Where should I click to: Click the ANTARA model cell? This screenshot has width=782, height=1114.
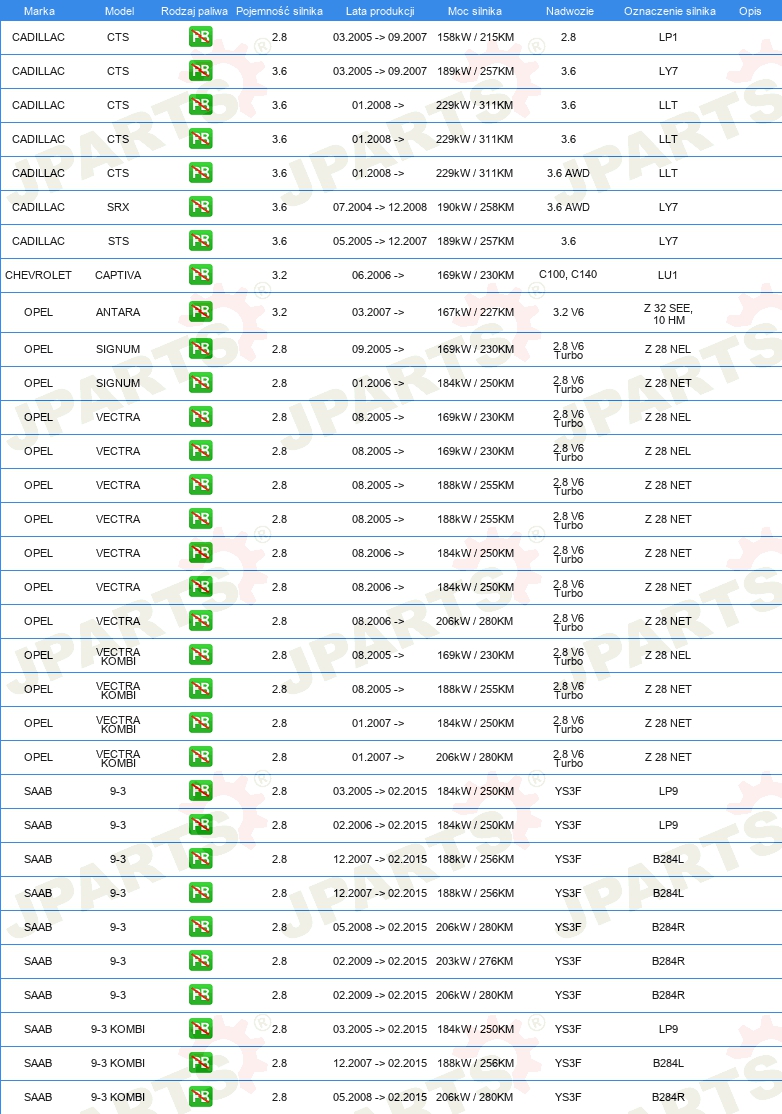(118, 312)
